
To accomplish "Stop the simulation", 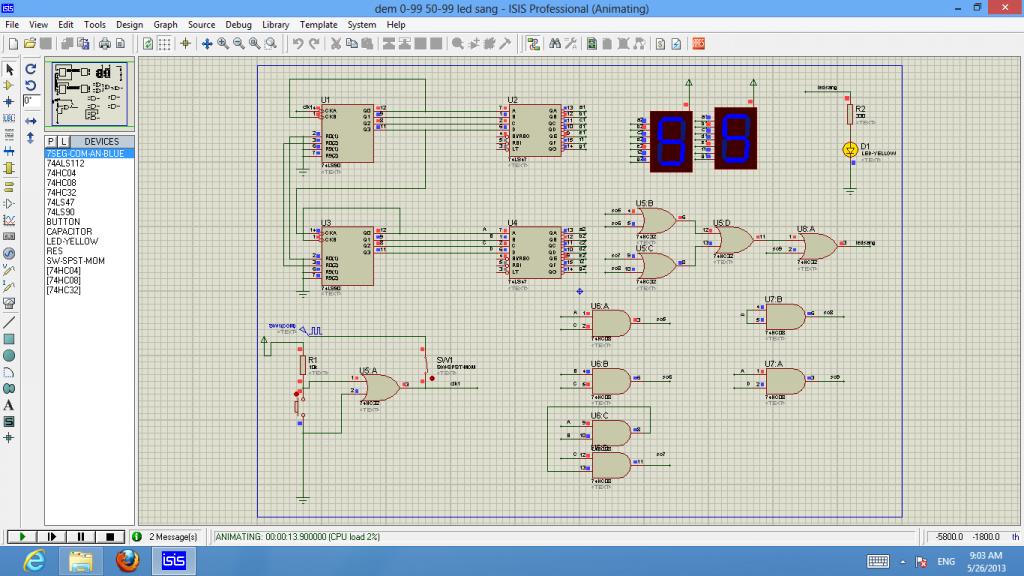I will coord(111,537).
